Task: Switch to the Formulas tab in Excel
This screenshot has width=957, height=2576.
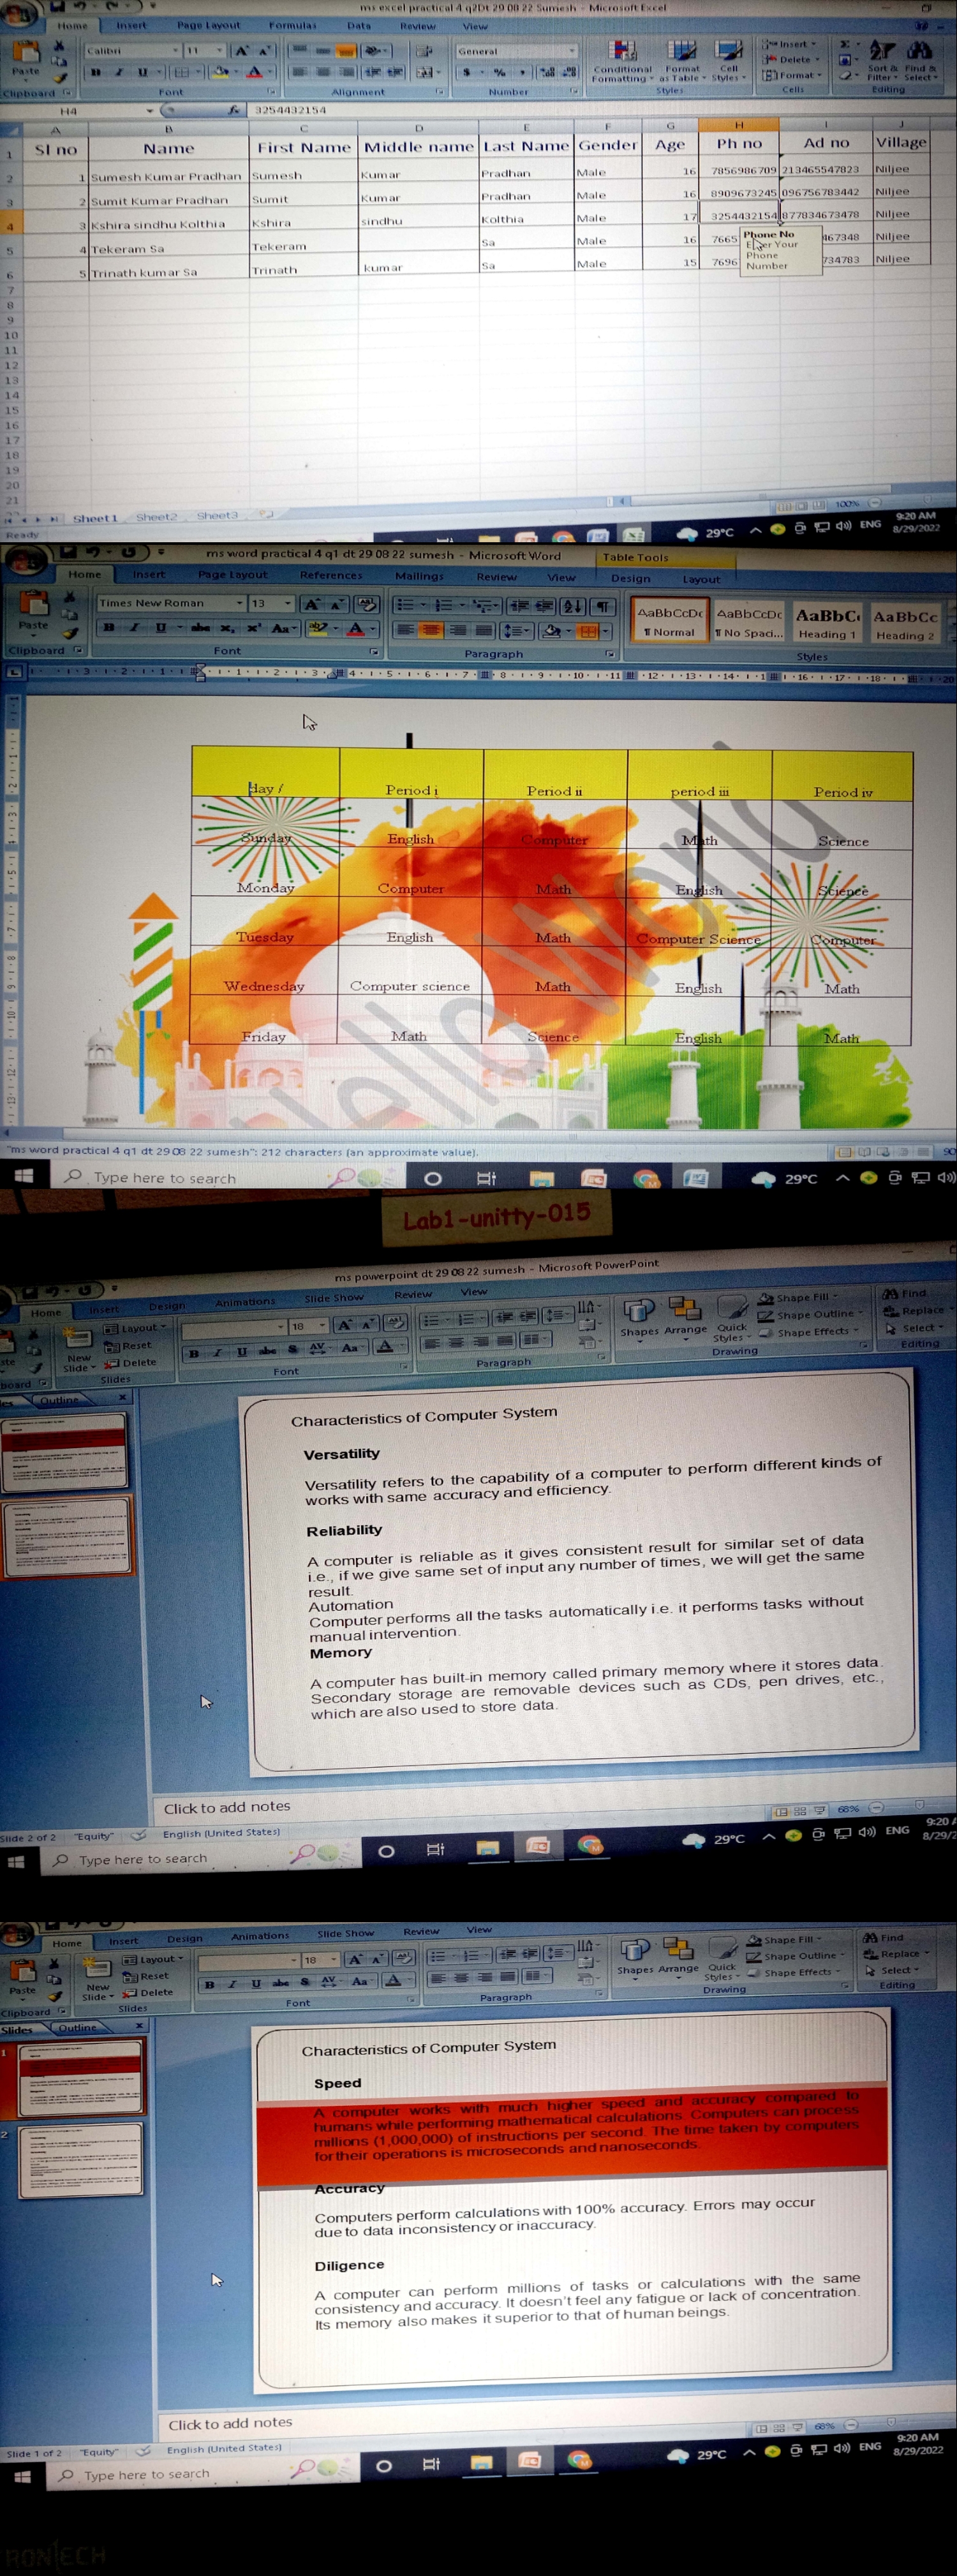Action: coord(292,25)
